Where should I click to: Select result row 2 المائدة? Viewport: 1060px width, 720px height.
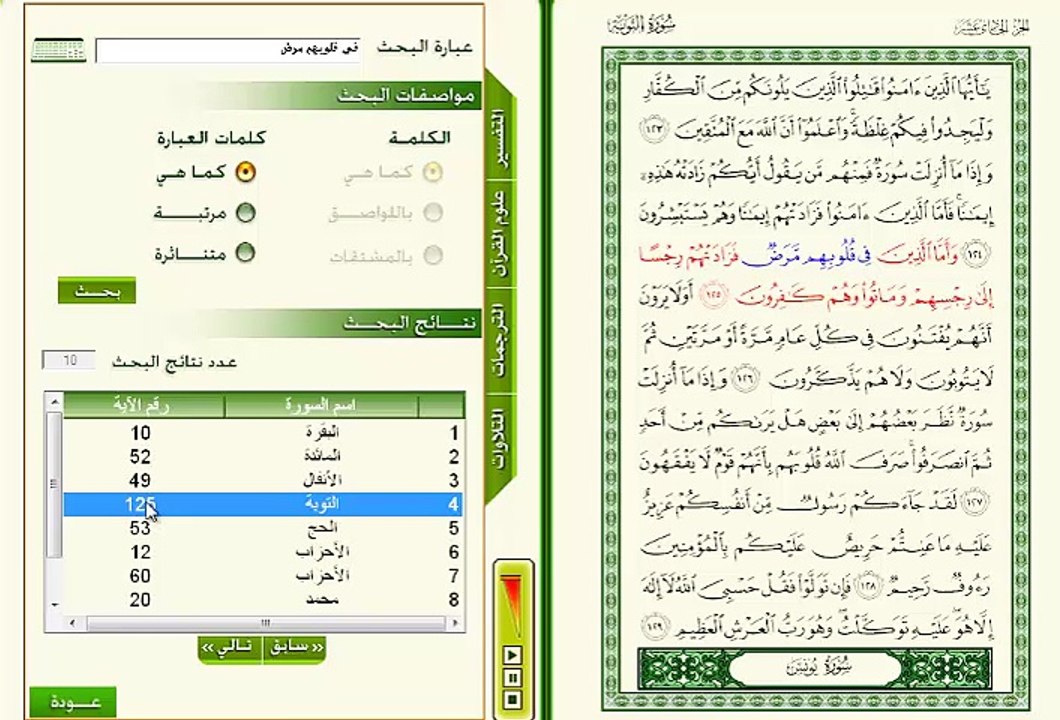(263, 457)
